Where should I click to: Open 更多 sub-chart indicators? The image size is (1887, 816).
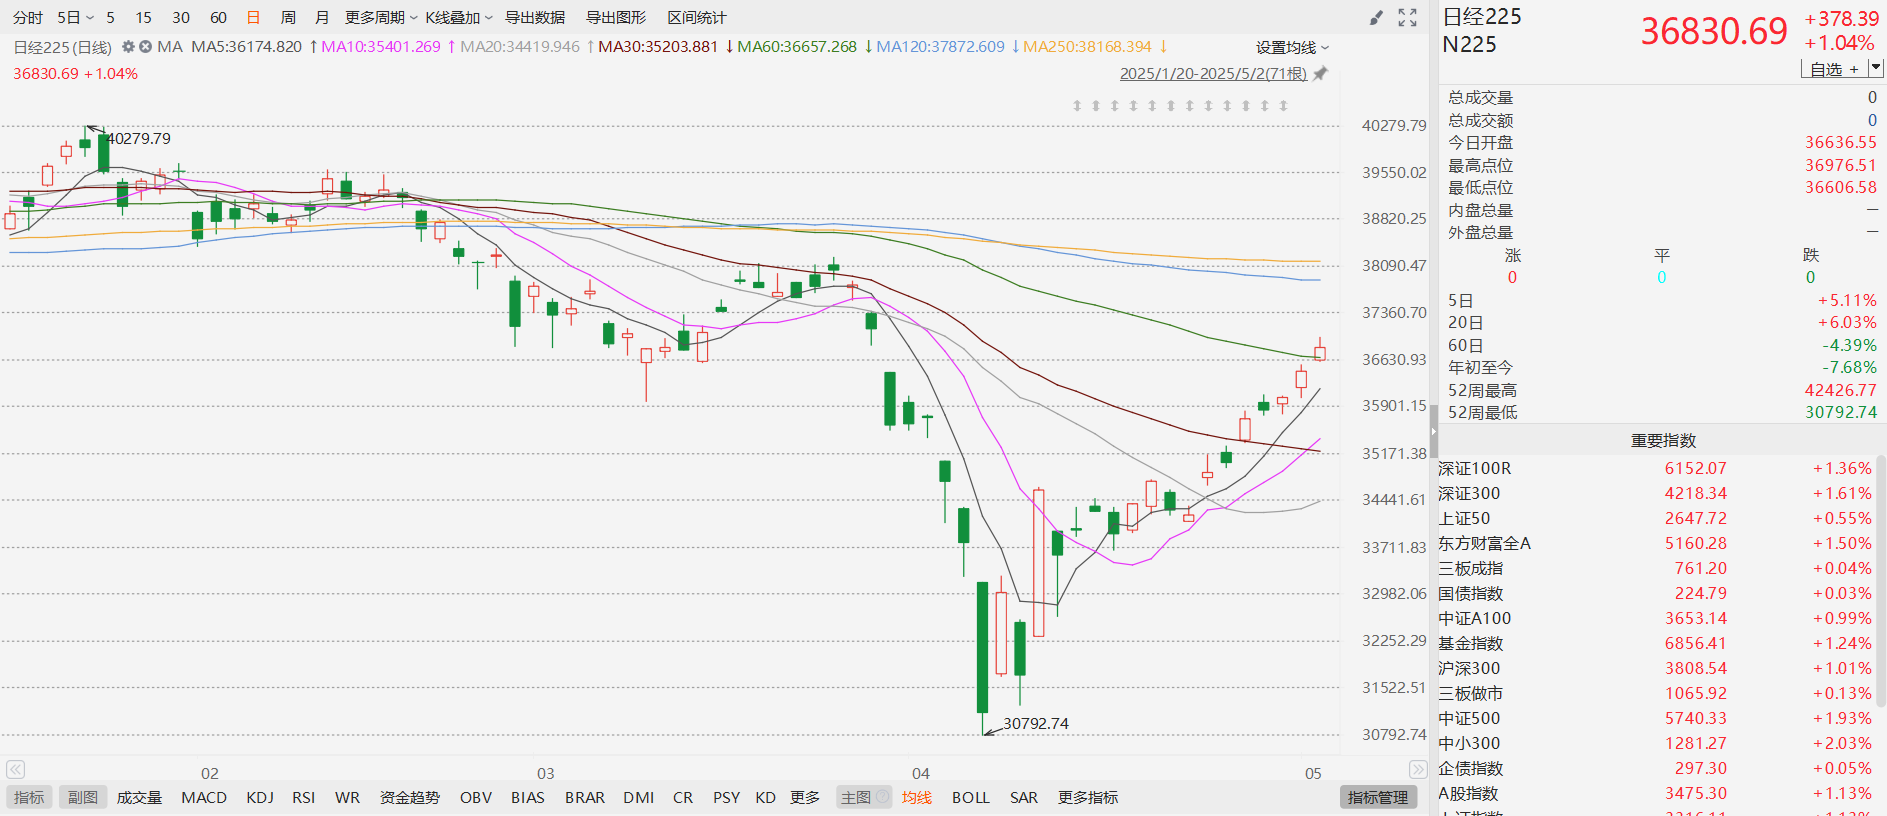pyautogui.click(x=805, y=797)
